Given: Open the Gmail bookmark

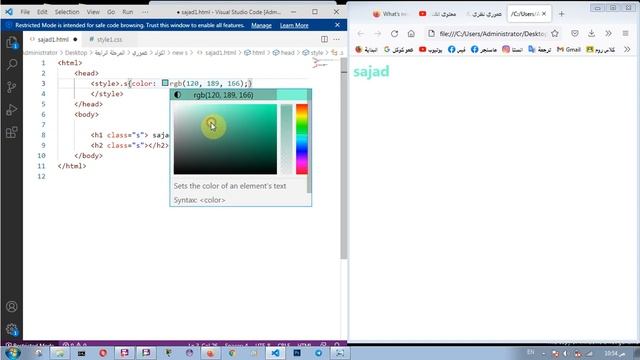Looking at the screenshot, I should point(569,49).
